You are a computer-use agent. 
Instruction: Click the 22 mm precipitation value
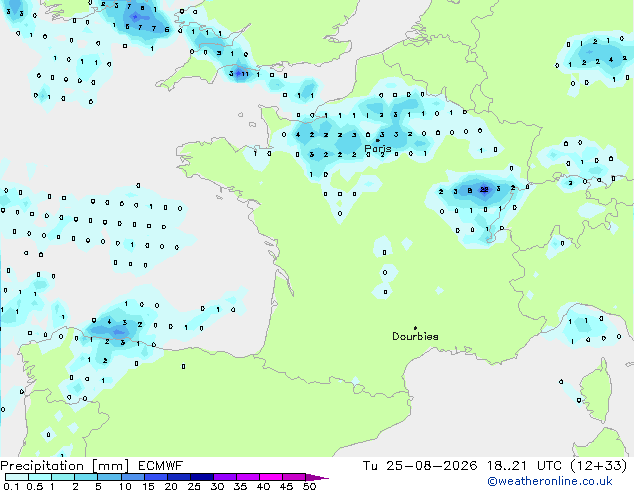(x=484, y=189)
